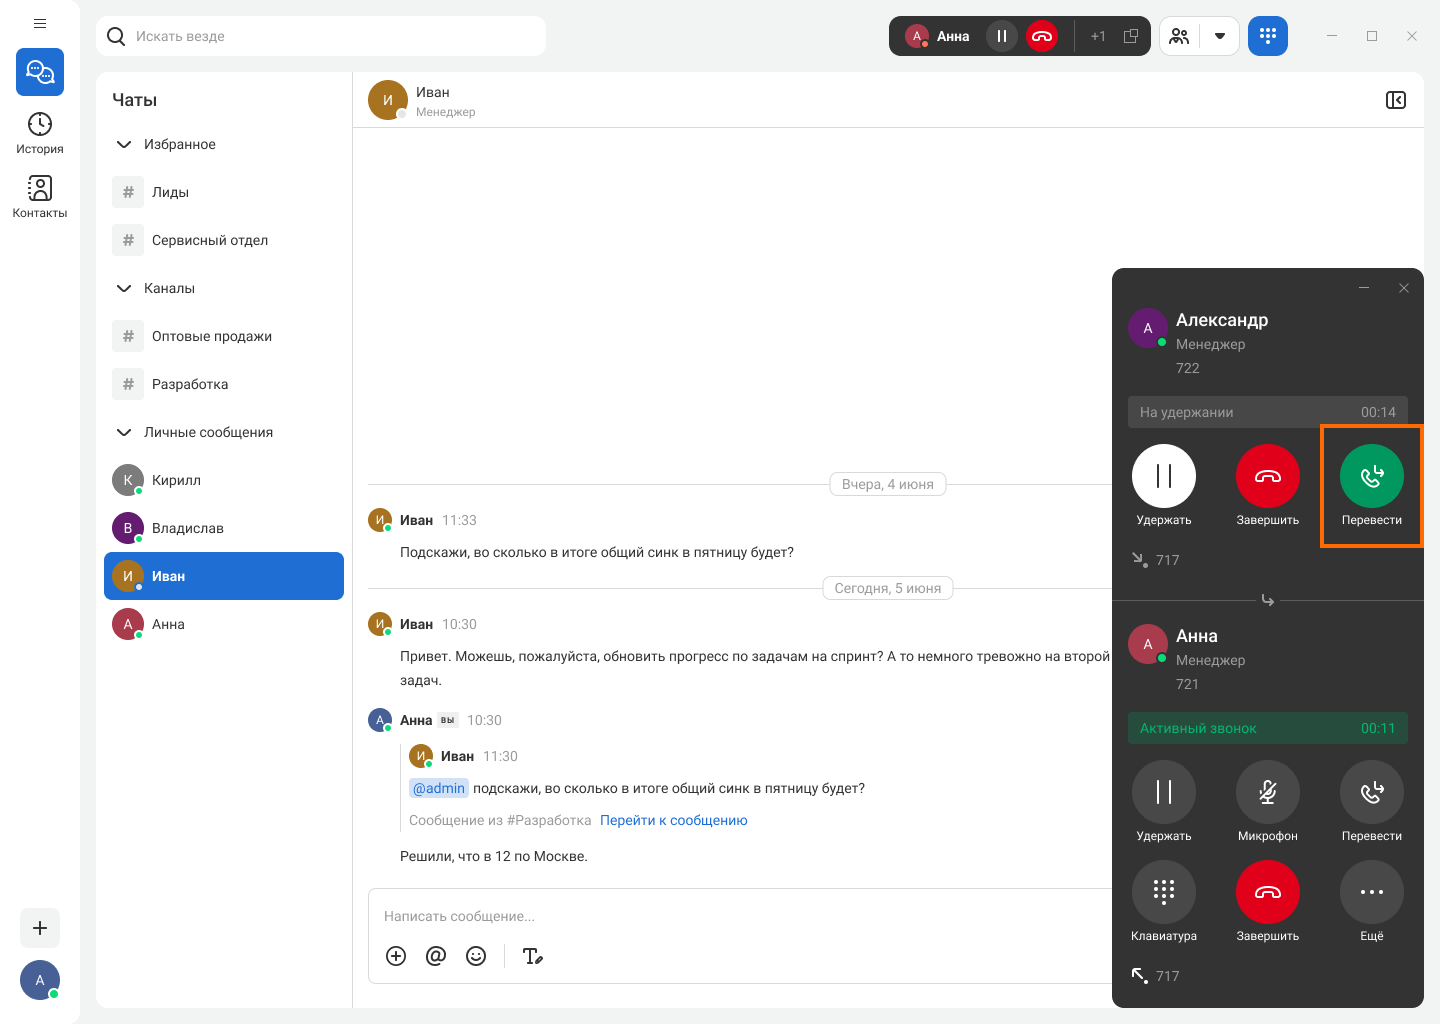
Task: Open text formatting options in composer
Action: click(x=533, y=956)
